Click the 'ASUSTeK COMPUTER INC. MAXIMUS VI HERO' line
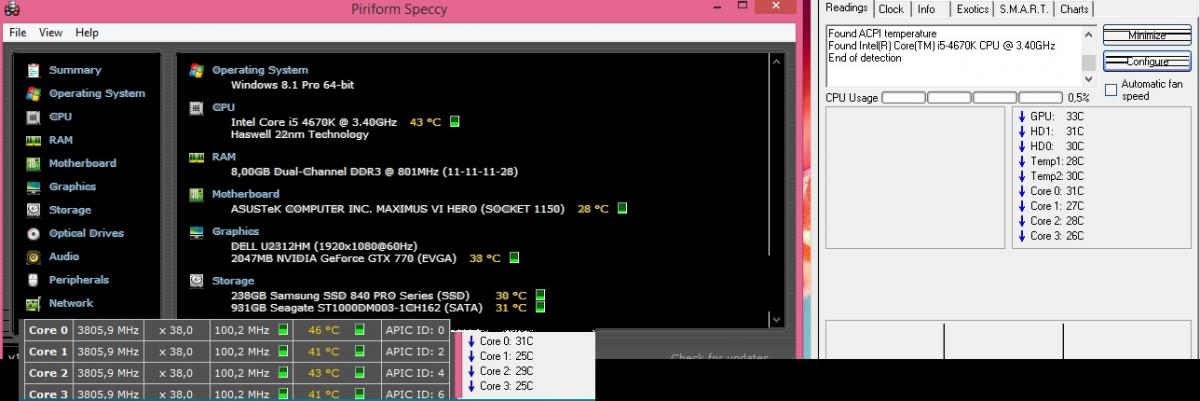 pyautogui.click(x=400, y=209)
